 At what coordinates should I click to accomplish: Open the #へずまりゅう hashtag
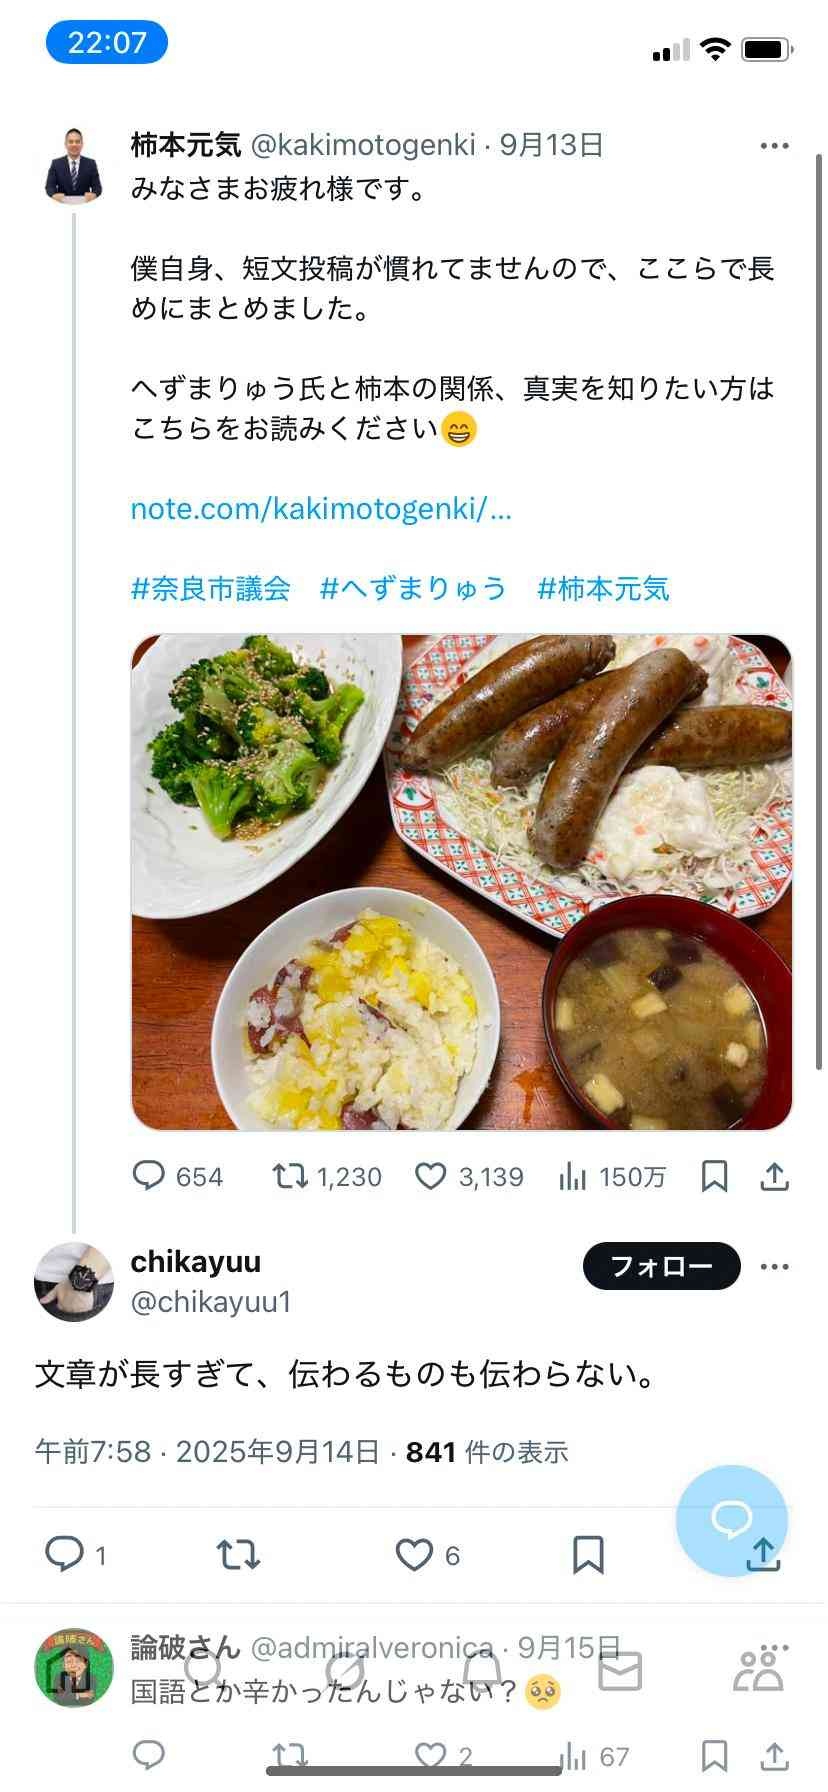coord(413,589)
